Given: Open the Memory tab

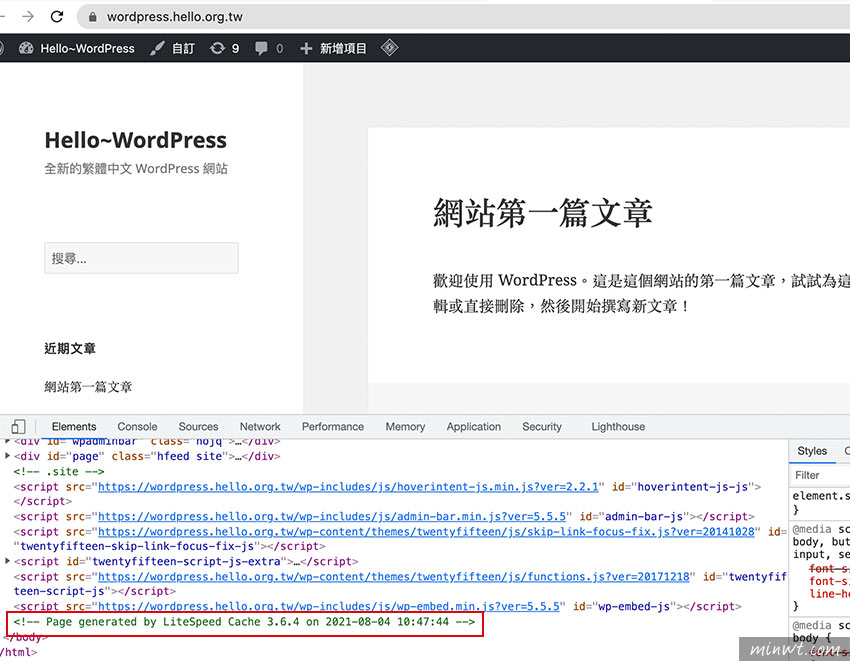Looking at the screenshot, I should pos(405,427).
